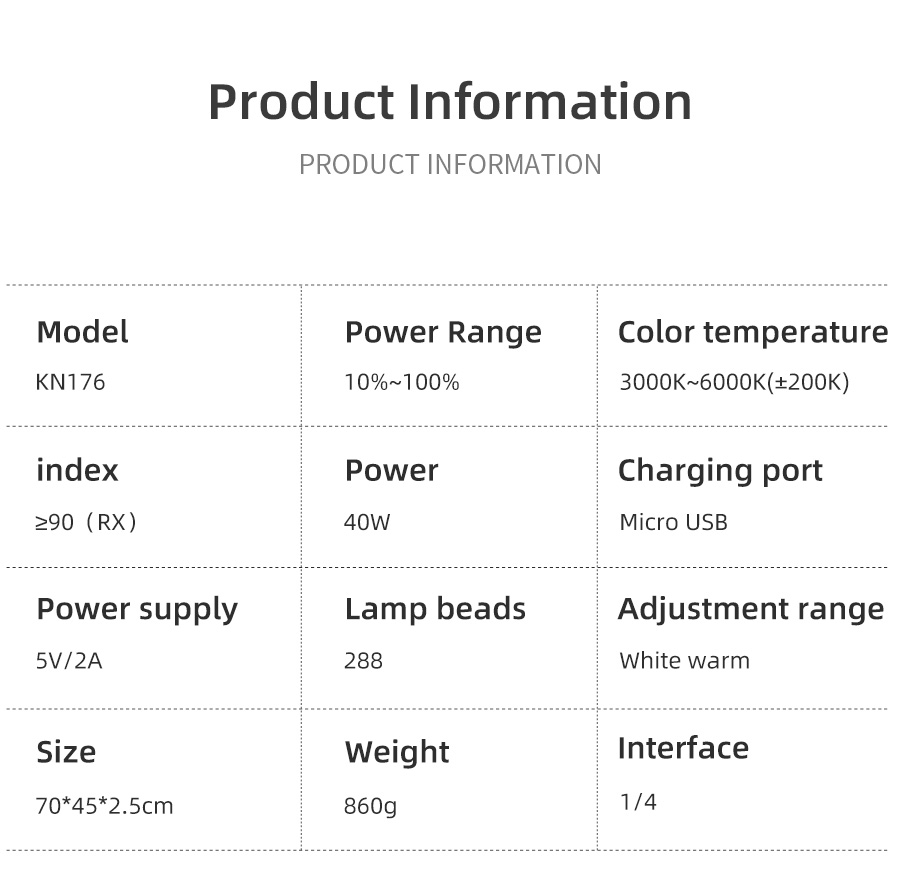Select the "Power supply" heading
Viewport: 900px width, 893px height.
click(x=137, y=609)
